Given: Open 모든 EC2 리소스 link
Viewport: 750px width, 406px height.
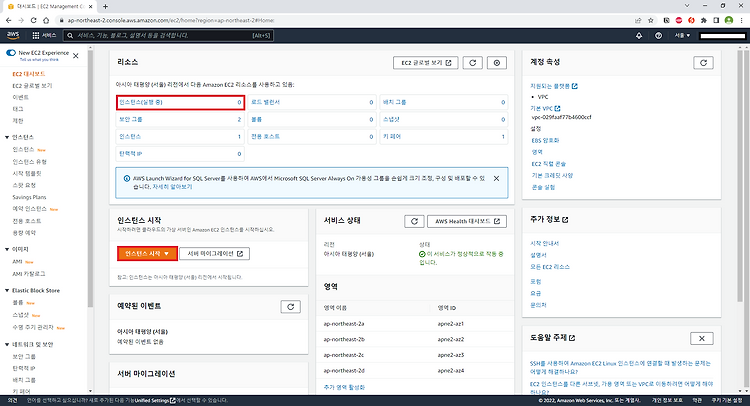Looking at the screenshot, I should pos(550,267).
